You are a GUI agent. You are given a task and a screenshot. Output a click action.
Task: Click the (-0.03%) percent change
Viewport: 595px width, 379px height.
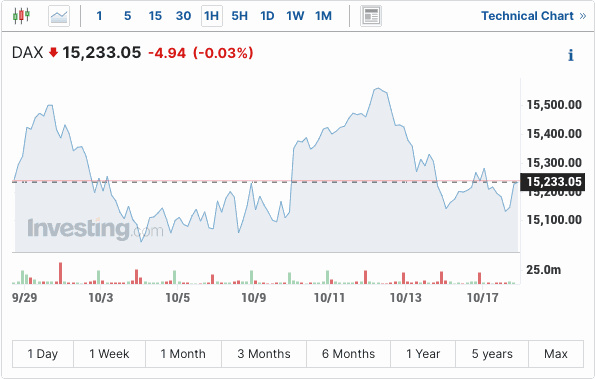point(223,53)
